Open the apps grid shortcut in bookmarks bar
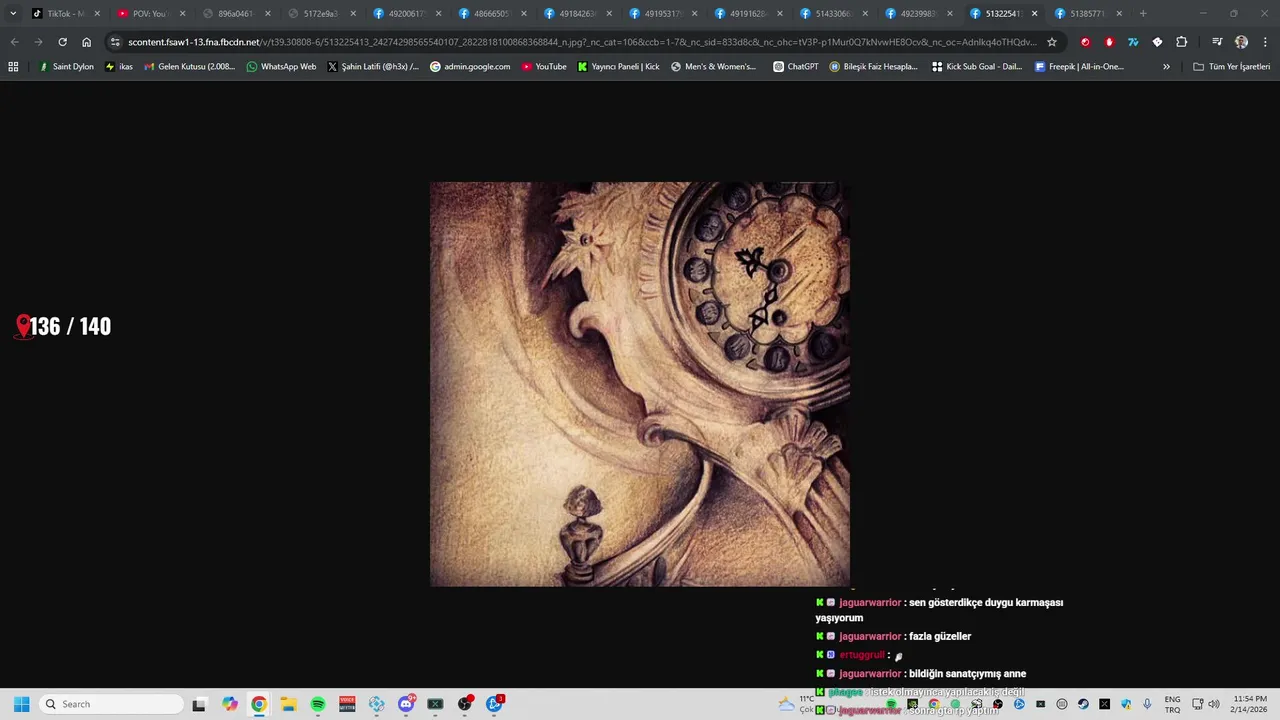The image size is (1280, 720). coord(13,67)
